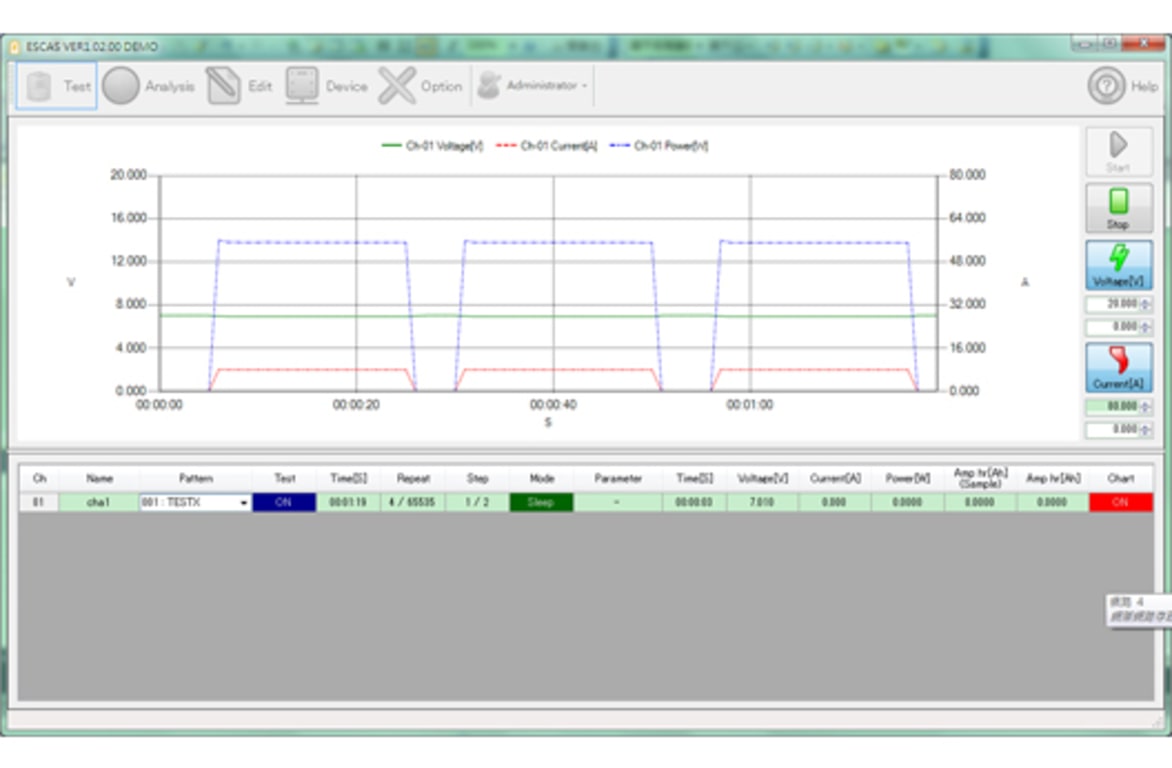Click the Name column header

tap(99, 479)
